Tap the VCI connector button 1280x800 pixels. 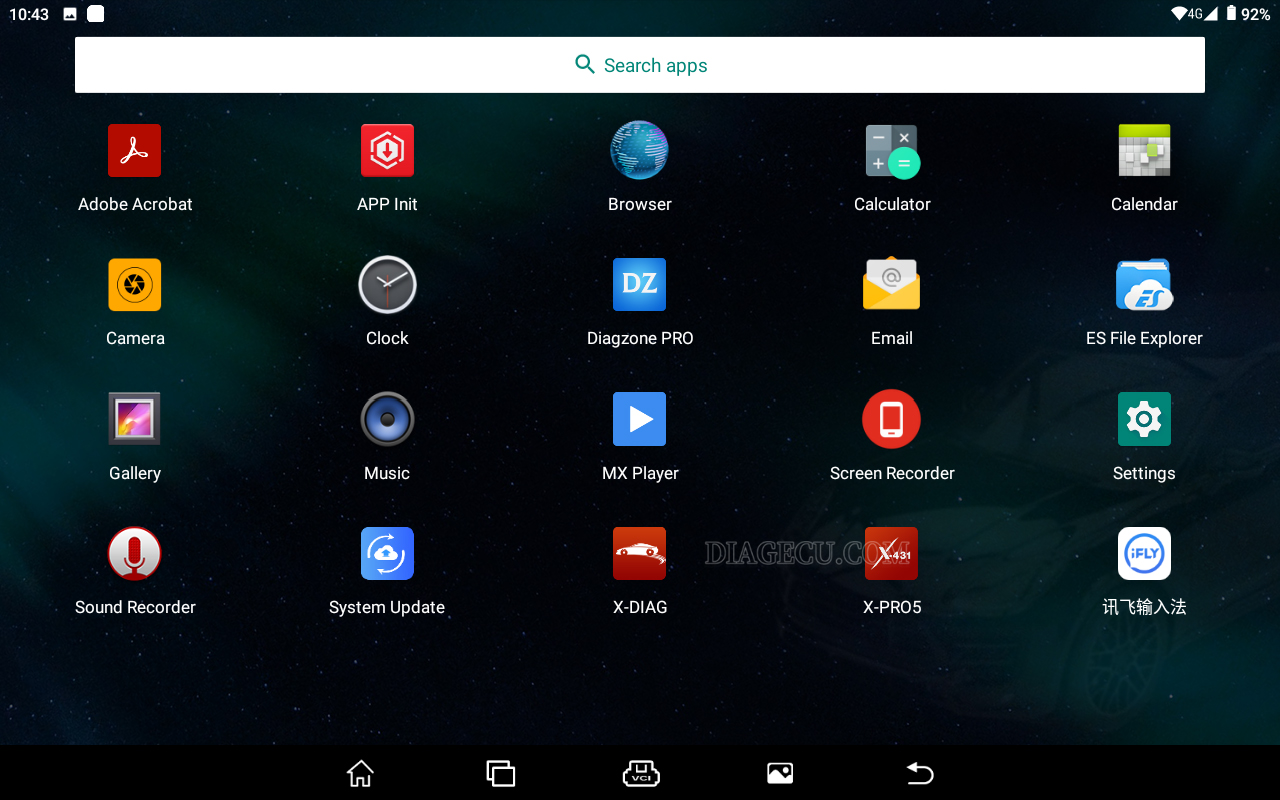tap(640, 773)
